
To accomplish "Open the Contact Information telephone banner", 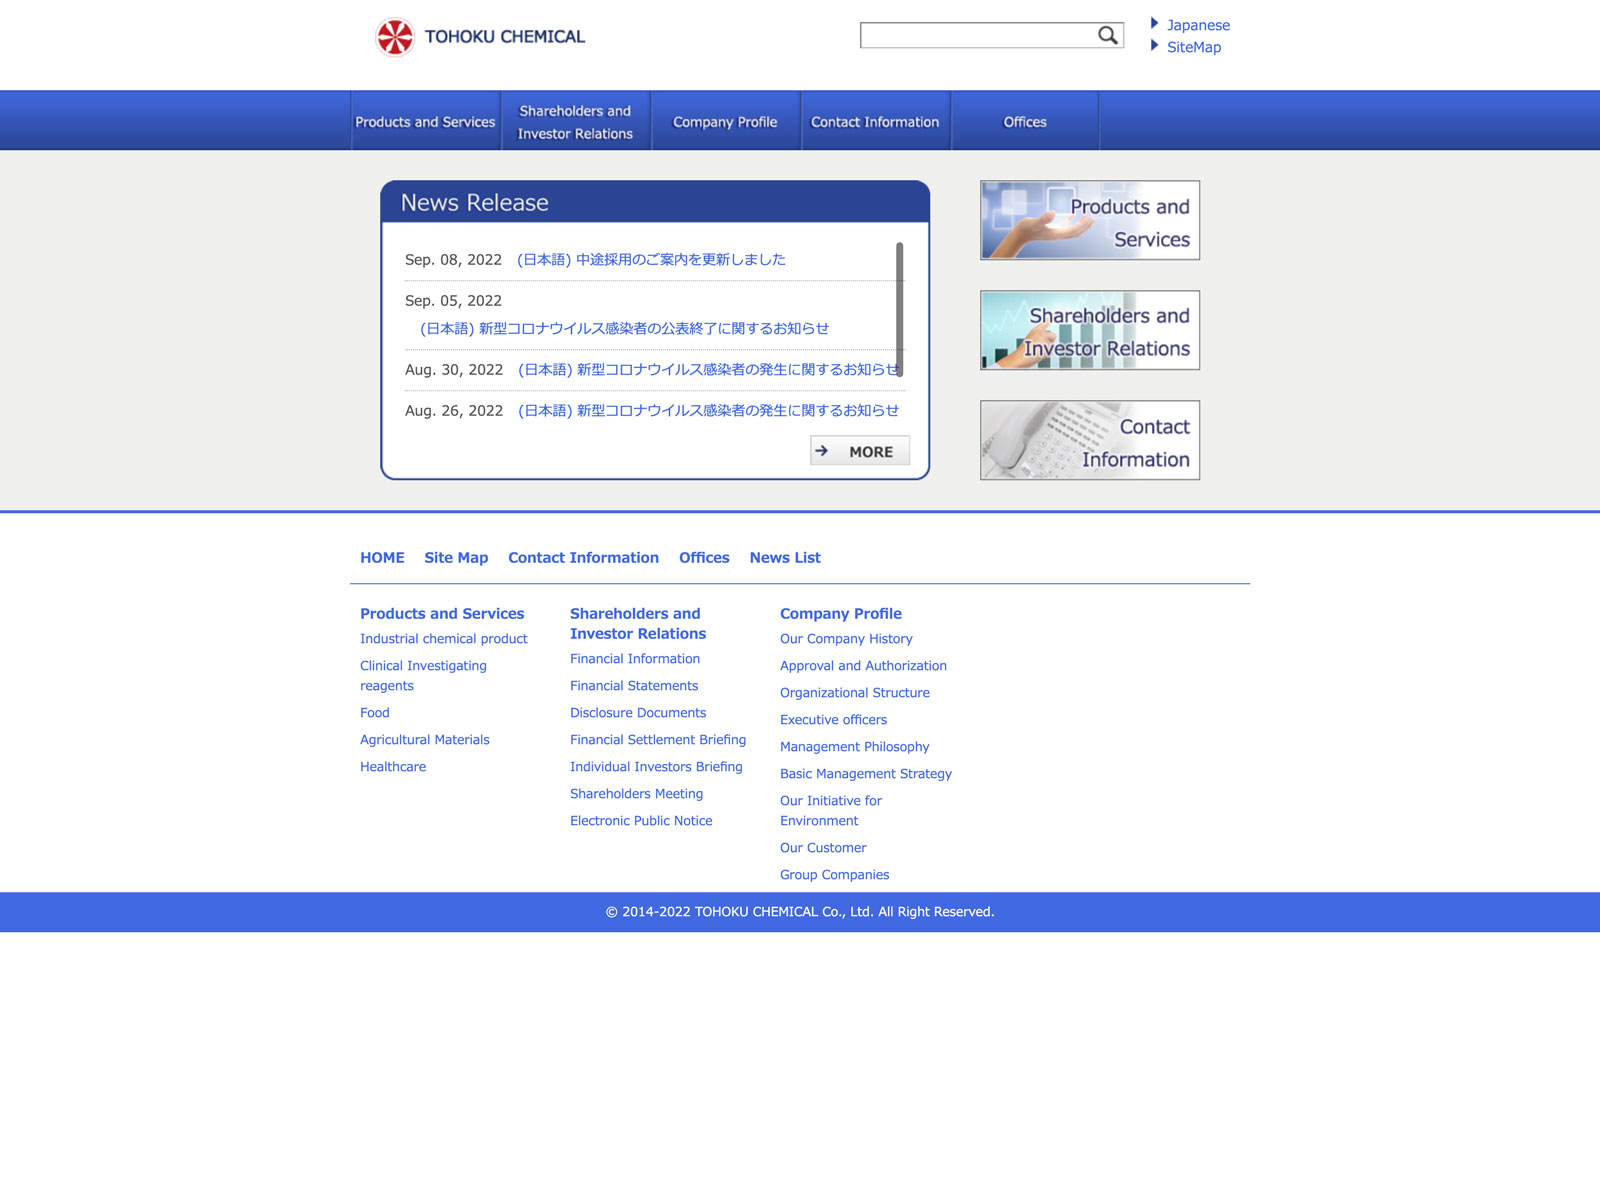I will [1089, 440].
